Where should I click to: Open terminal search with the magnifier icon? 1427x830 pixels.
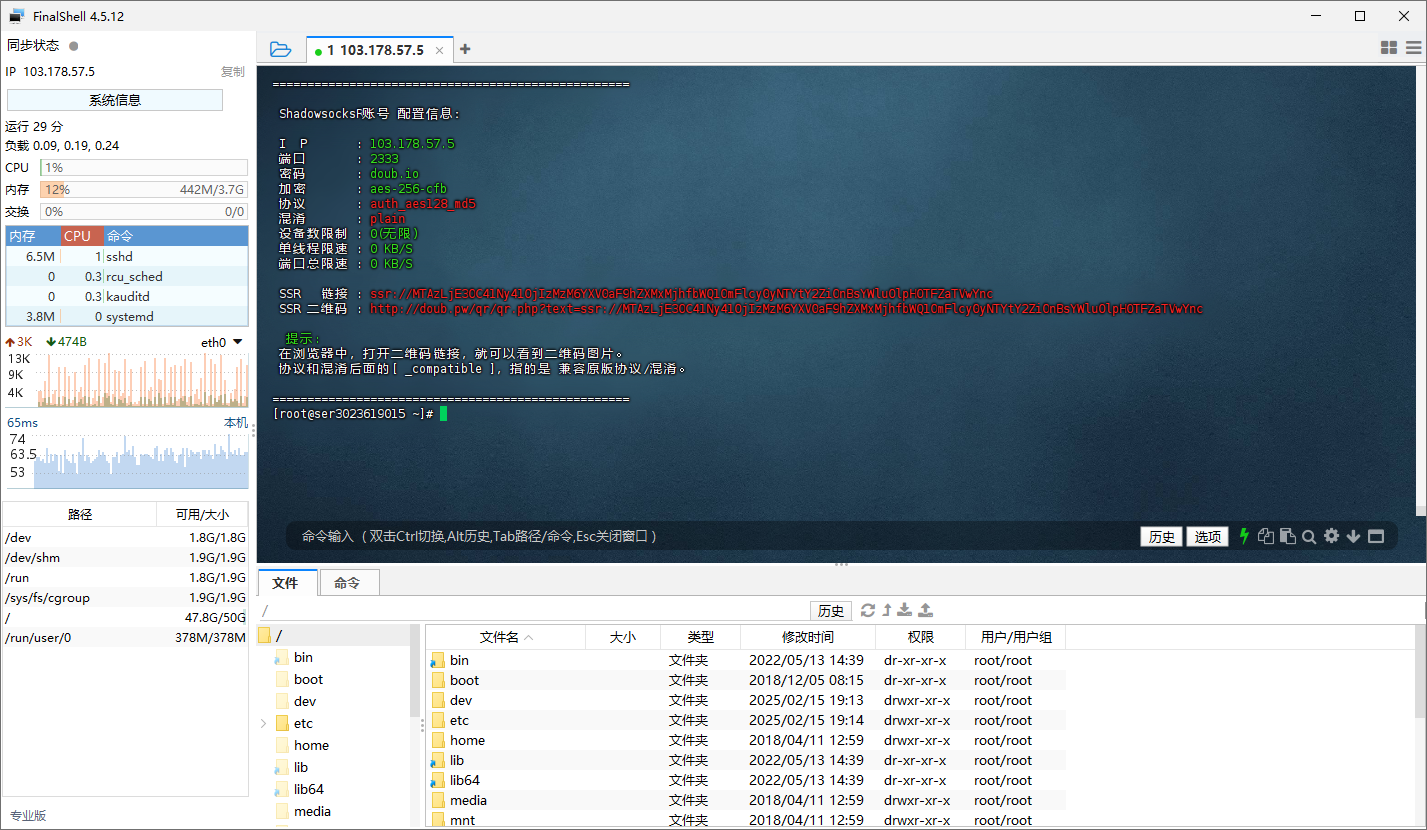(1310, 535)
